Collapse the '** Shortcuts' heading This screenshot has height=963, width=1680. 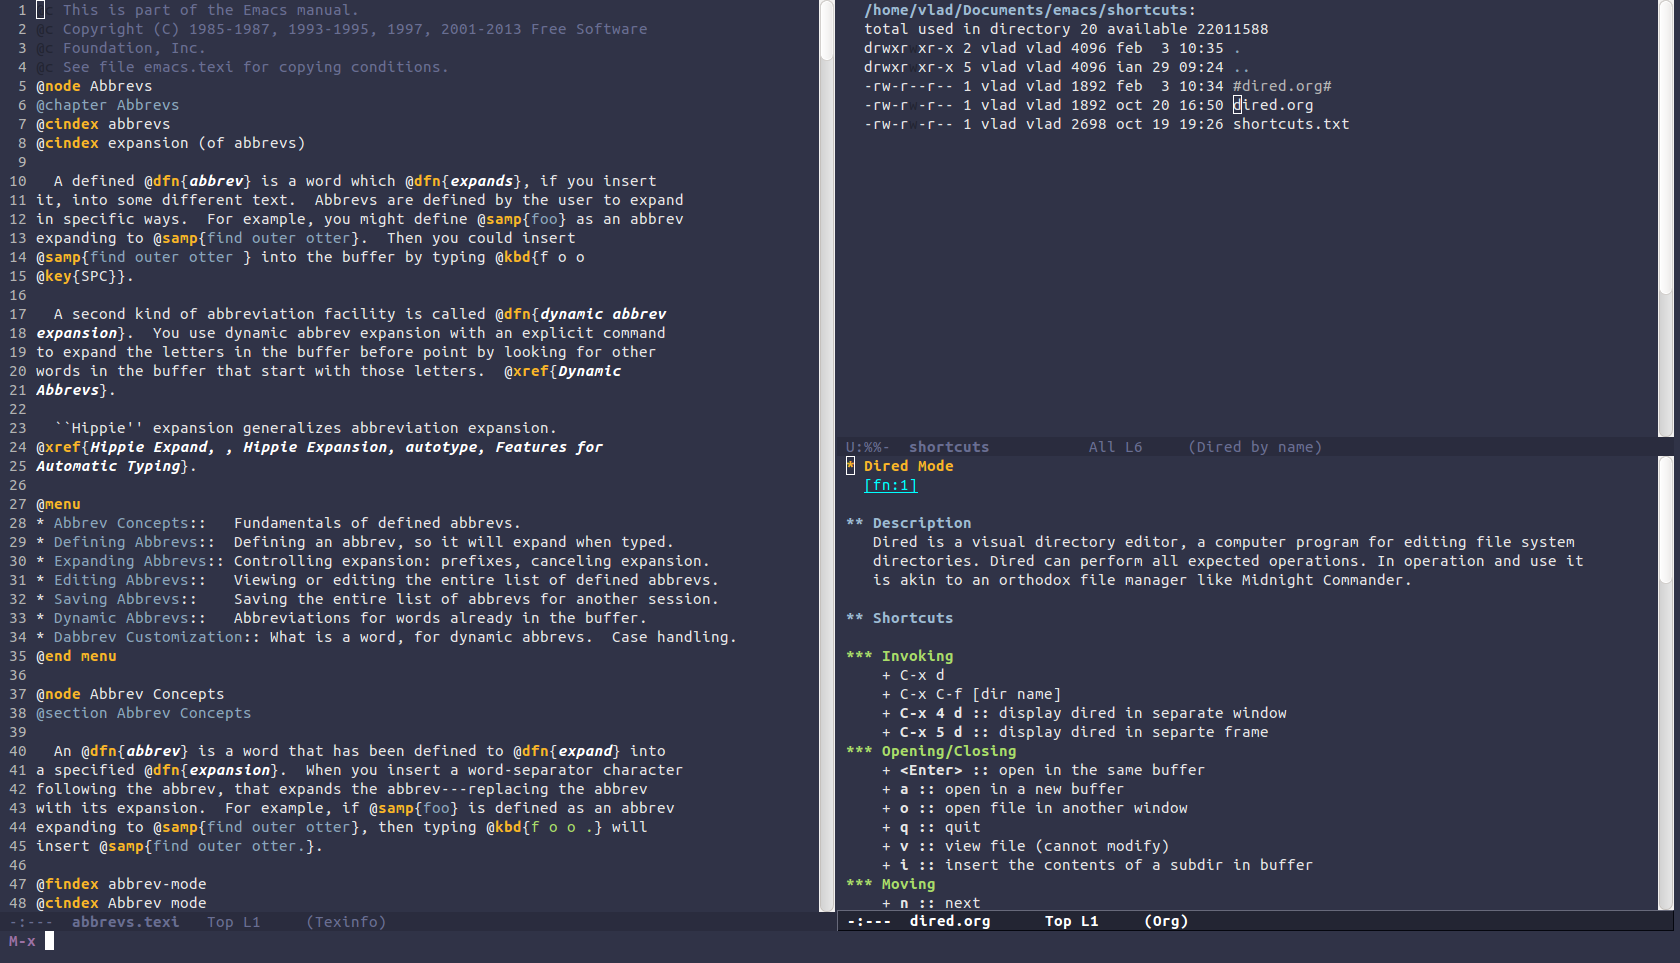tap(899, 618)
